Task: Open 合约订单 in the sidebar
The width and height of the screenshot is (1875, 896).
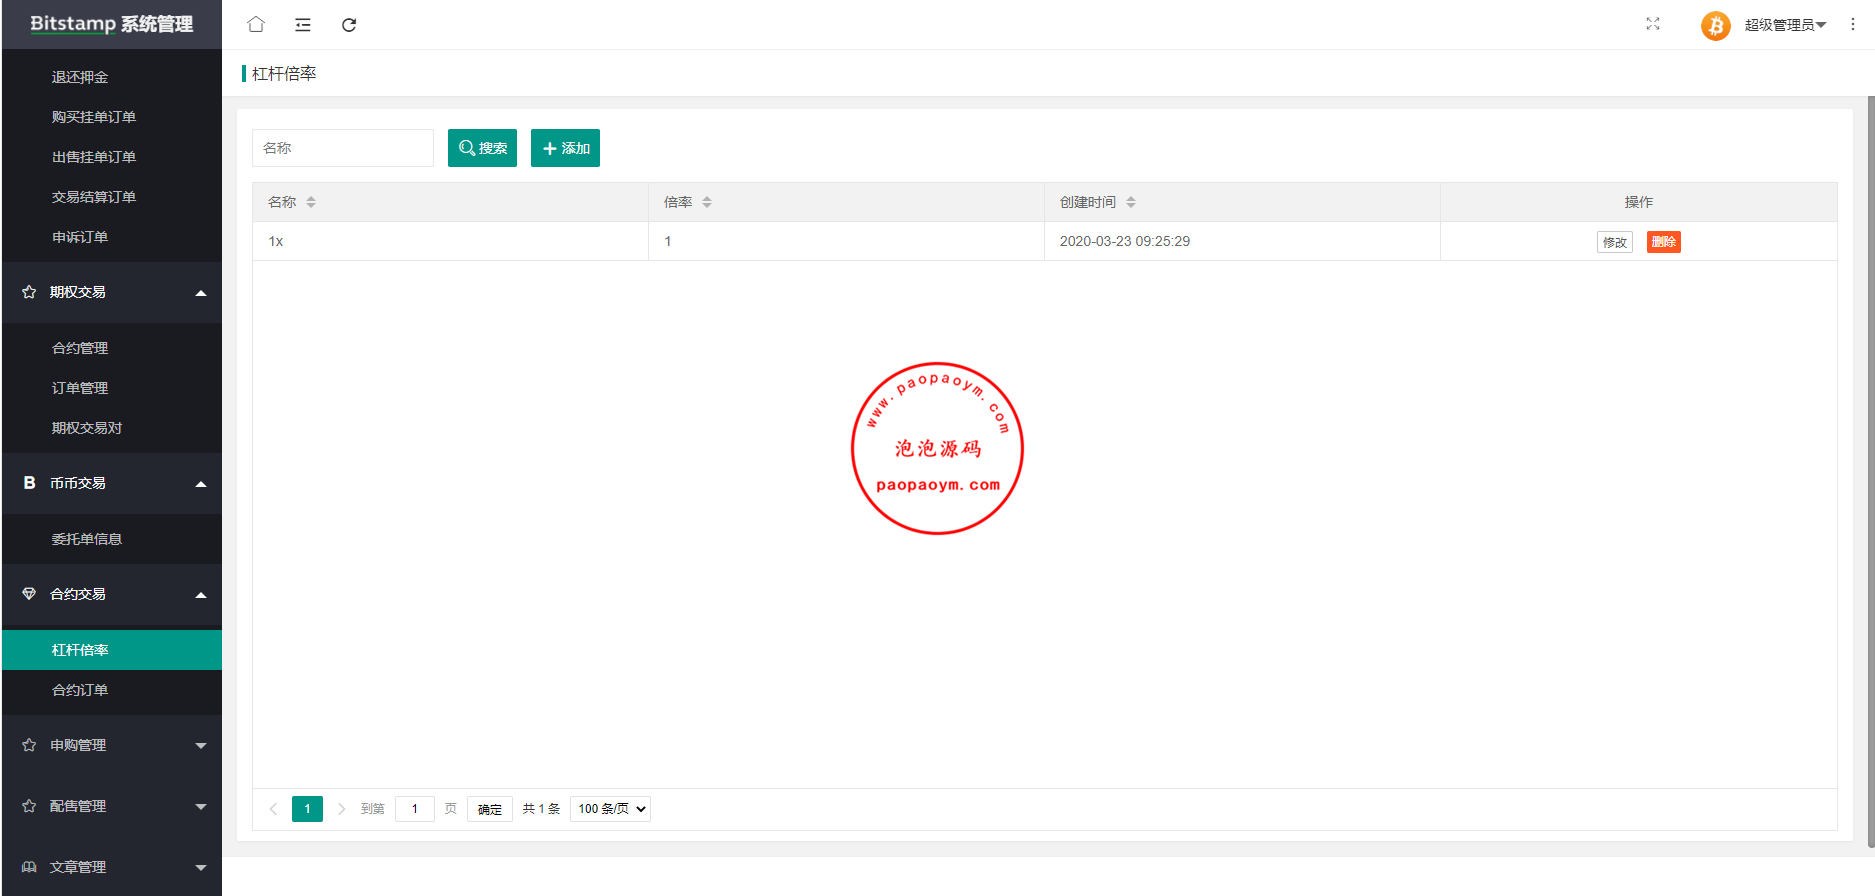Action: pyautogui.click(x=80, y=690)
